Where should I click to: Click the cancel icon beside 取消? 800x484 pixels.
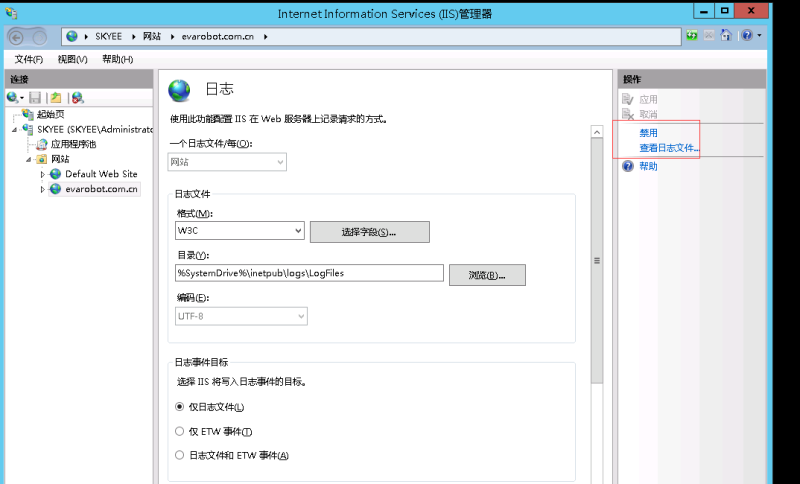coord(628,114)
